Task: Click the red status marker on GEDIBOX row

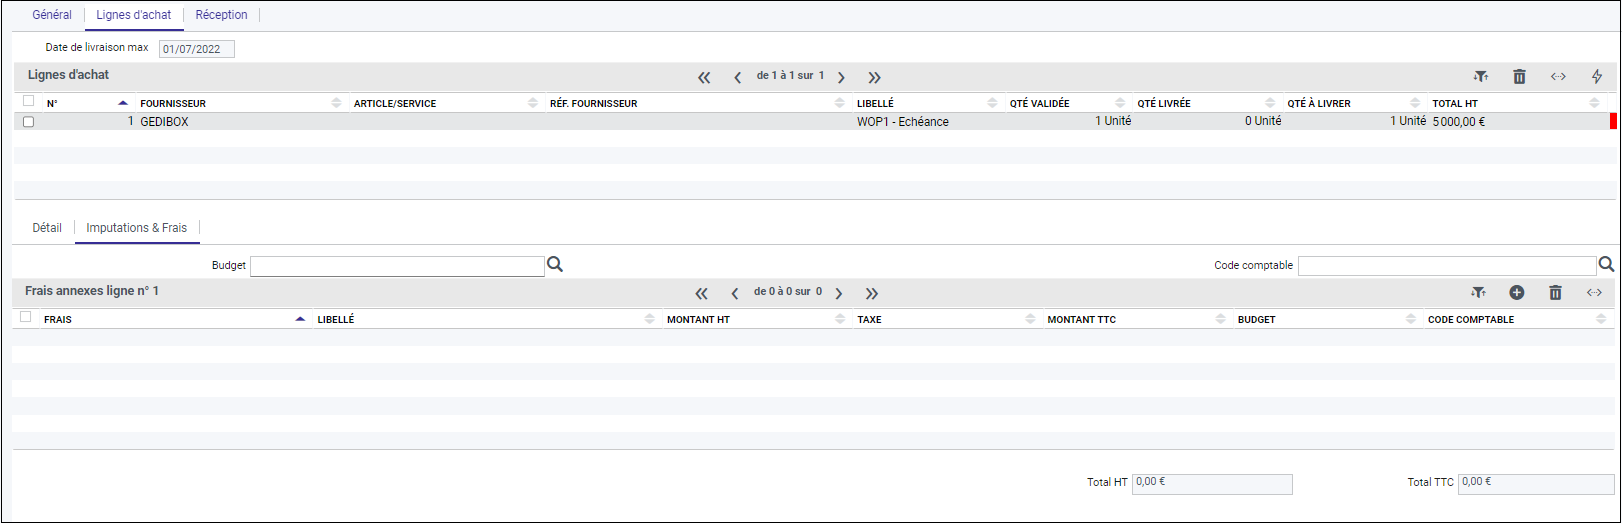Action: point(1613,121)
